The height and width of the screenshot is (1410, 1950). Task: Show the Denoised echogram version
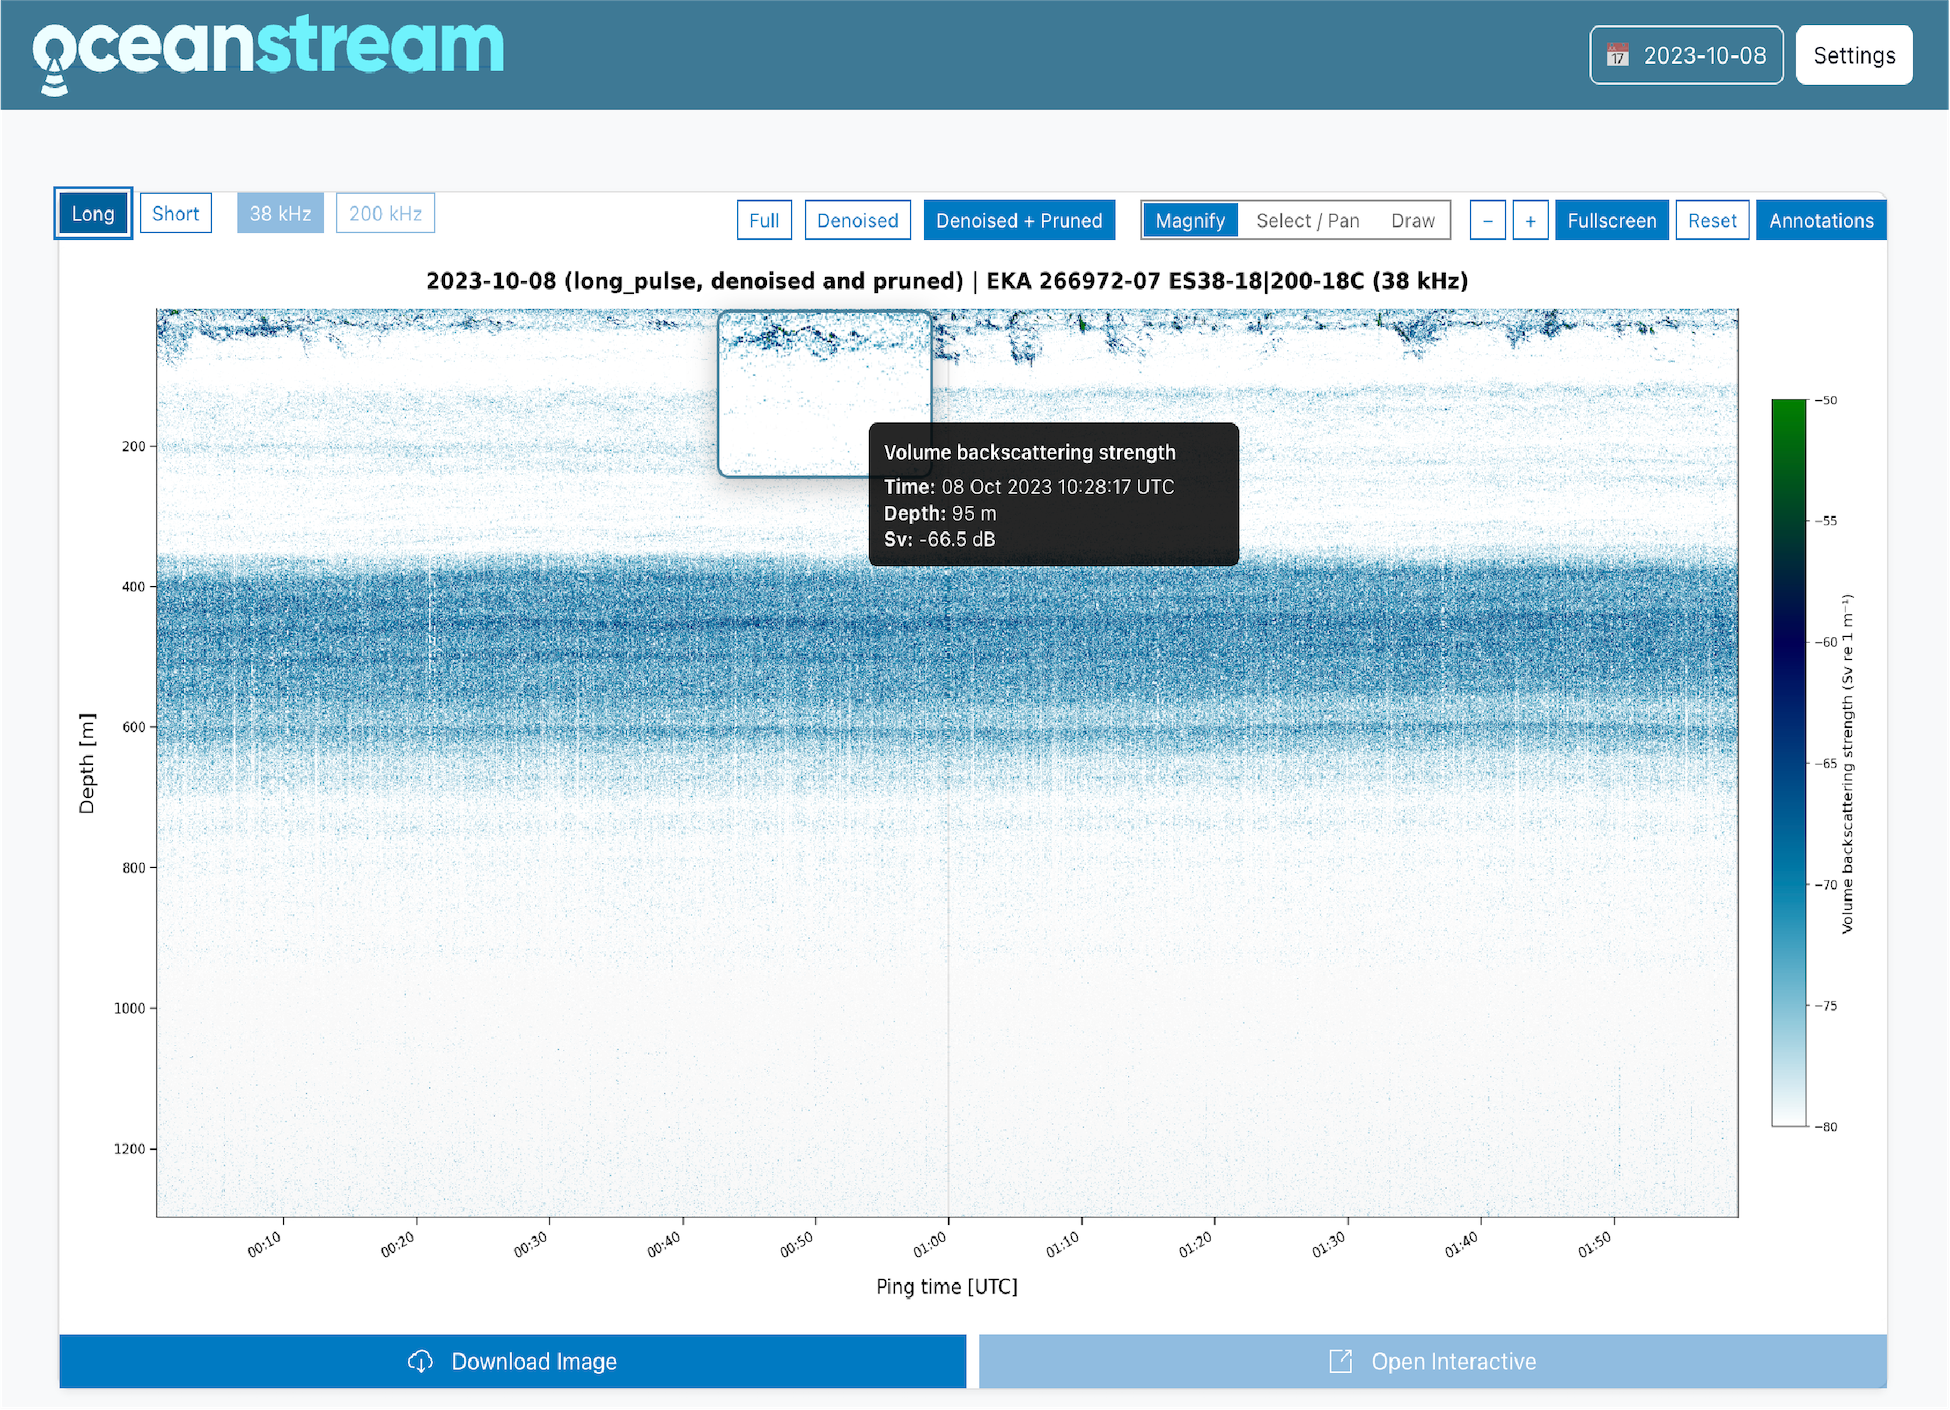coord(857,220)
